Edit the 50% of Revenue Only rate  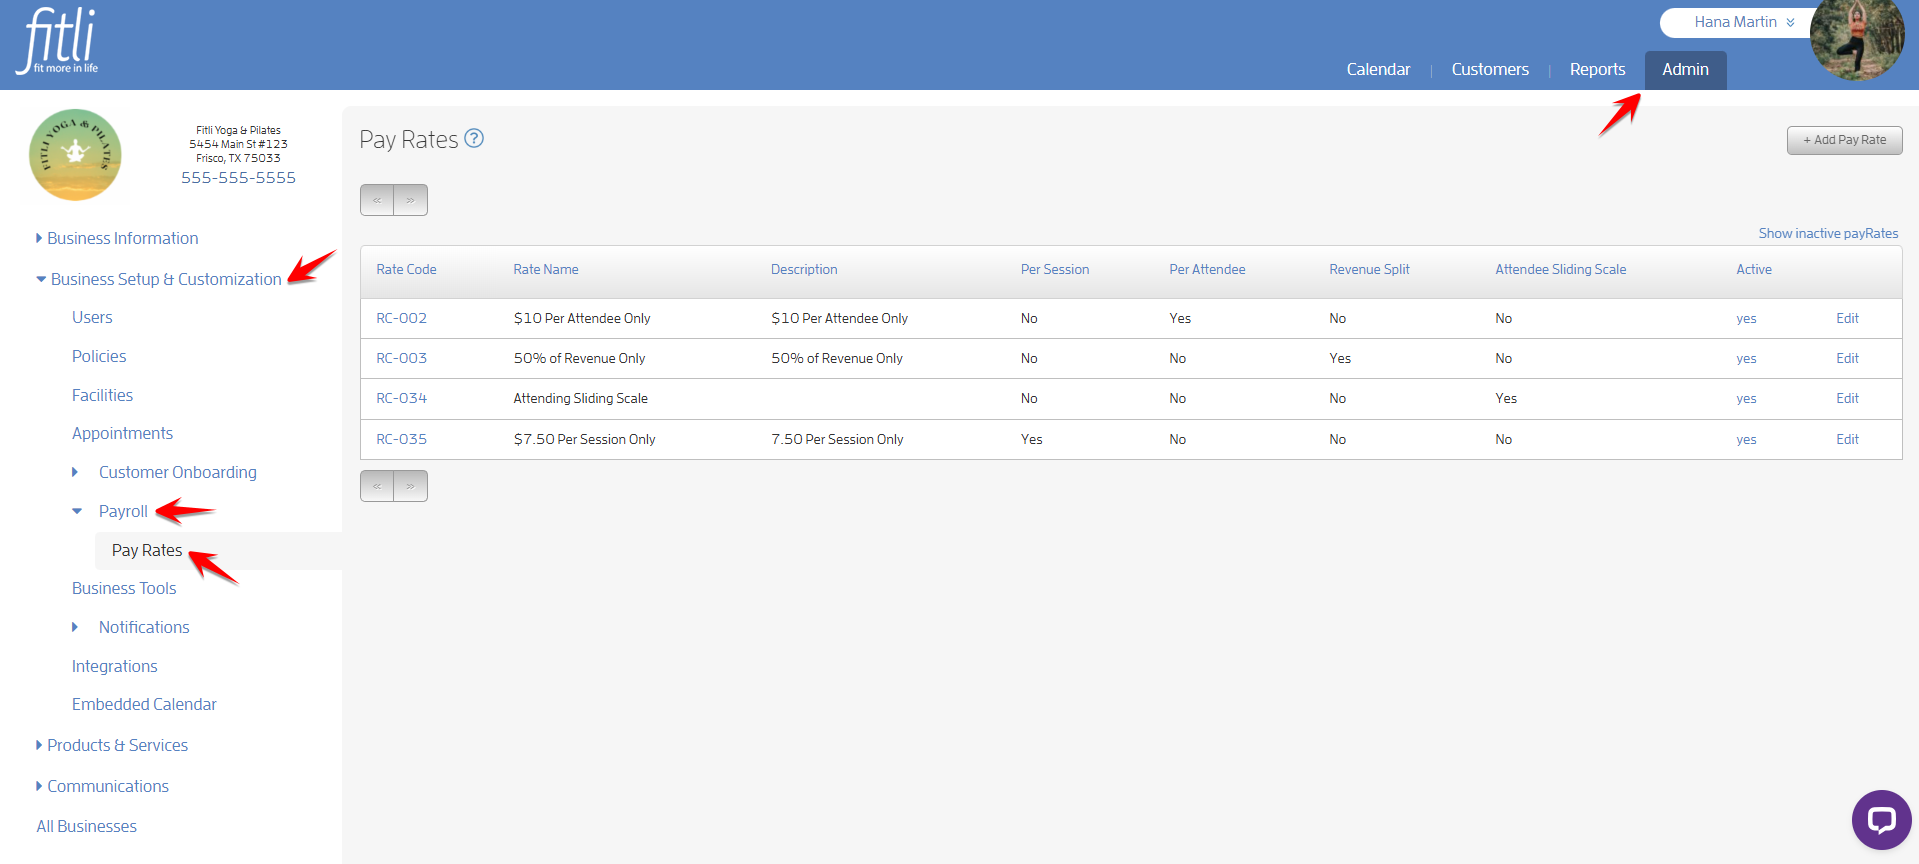[x=1847, y=358]
